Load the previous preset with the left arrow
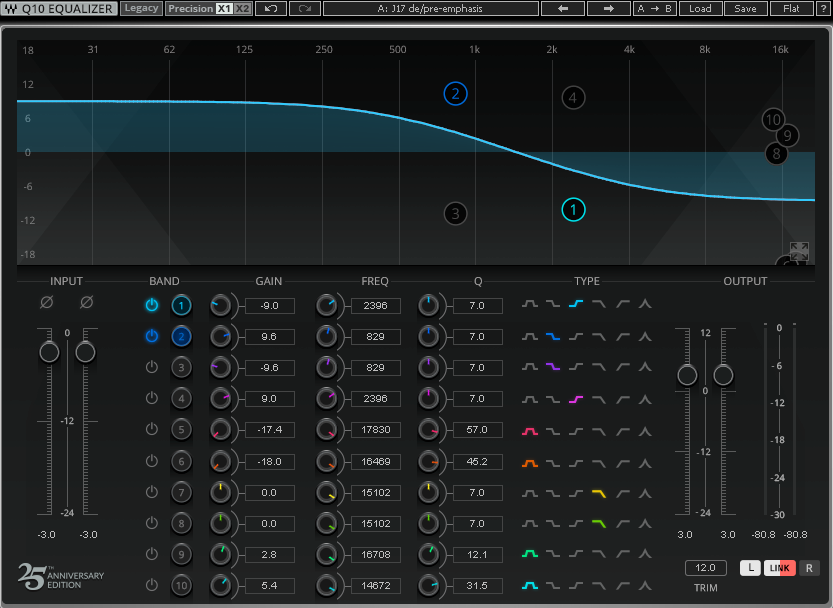Screen dimensions: 833x608 (x=563, y=9)
